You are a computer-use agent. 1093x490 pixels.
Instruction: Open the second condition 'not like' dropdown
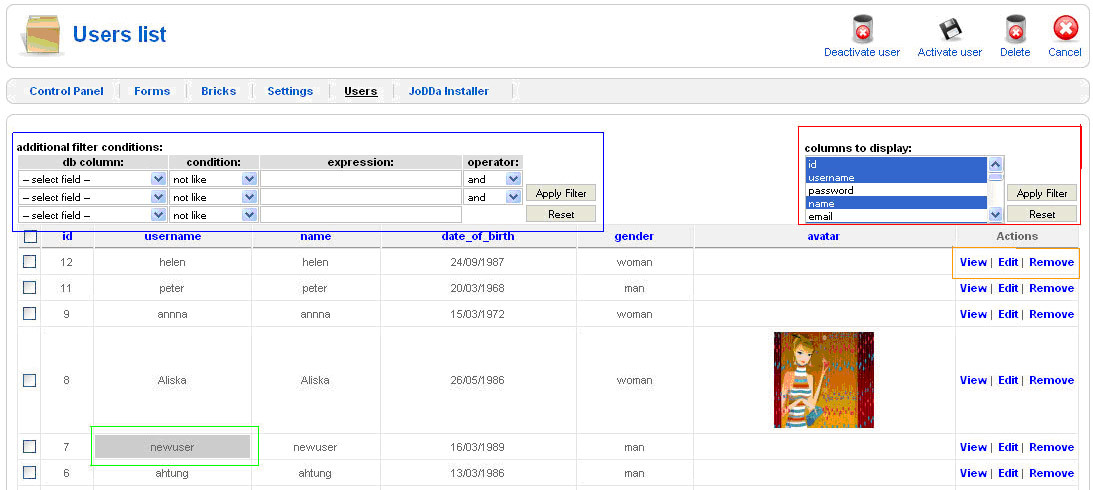[x=213, y=197]
